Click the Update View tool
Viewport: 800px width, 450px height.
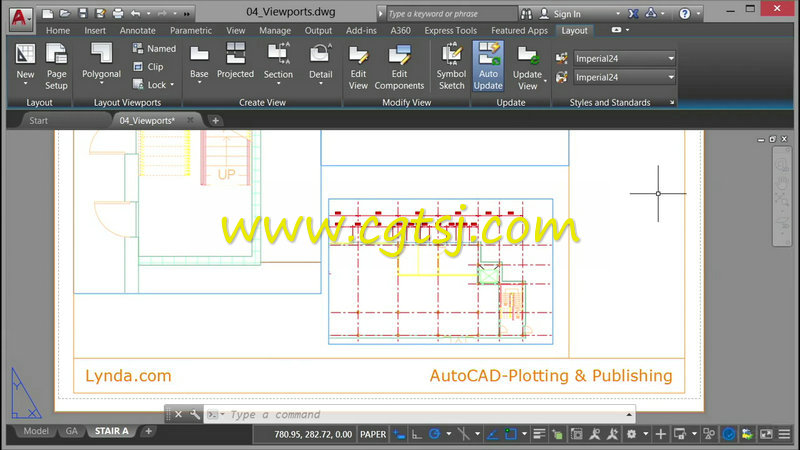(x=528, y=67)
